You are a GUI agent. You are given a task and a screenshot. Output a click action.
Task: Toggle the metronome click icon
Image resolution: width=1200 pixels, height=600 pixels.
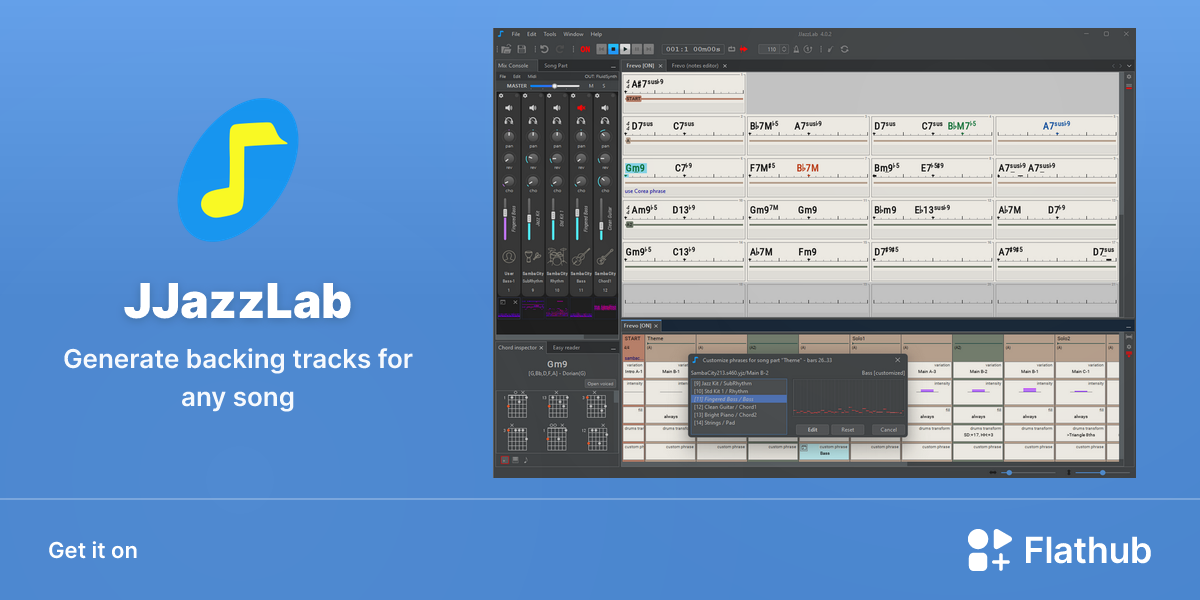796,49
